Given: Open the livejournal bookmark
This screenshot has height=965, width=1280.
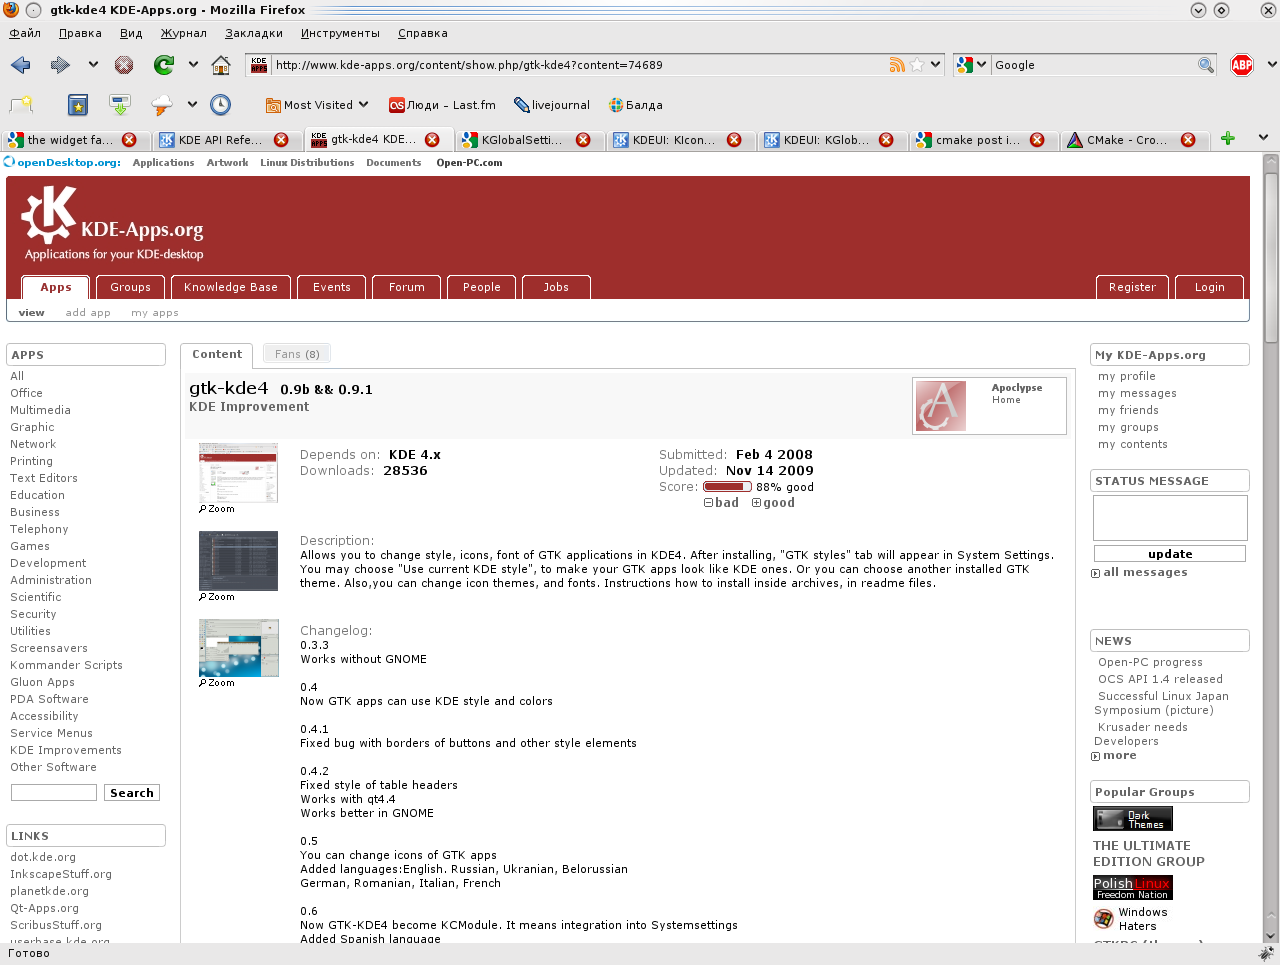Looking at the screenshot, I should pos(551,105).
